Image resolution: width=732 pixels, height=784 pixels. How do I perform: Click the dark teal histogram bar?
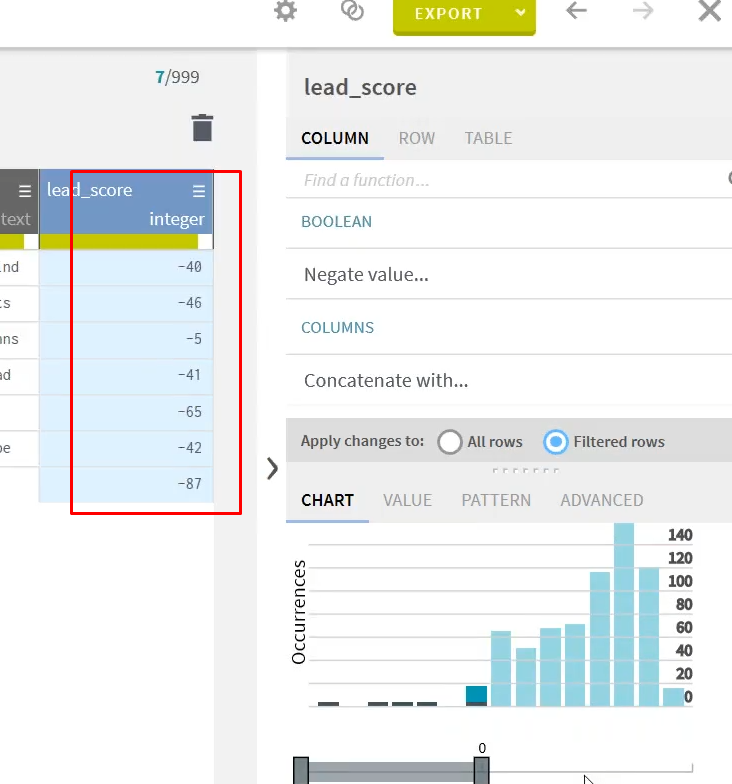[476, 695]
